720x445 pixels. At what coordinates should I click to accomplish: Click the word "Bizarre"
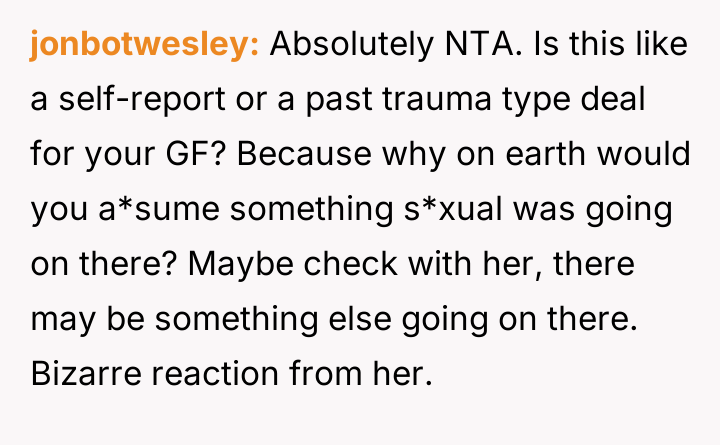point(89,376)
